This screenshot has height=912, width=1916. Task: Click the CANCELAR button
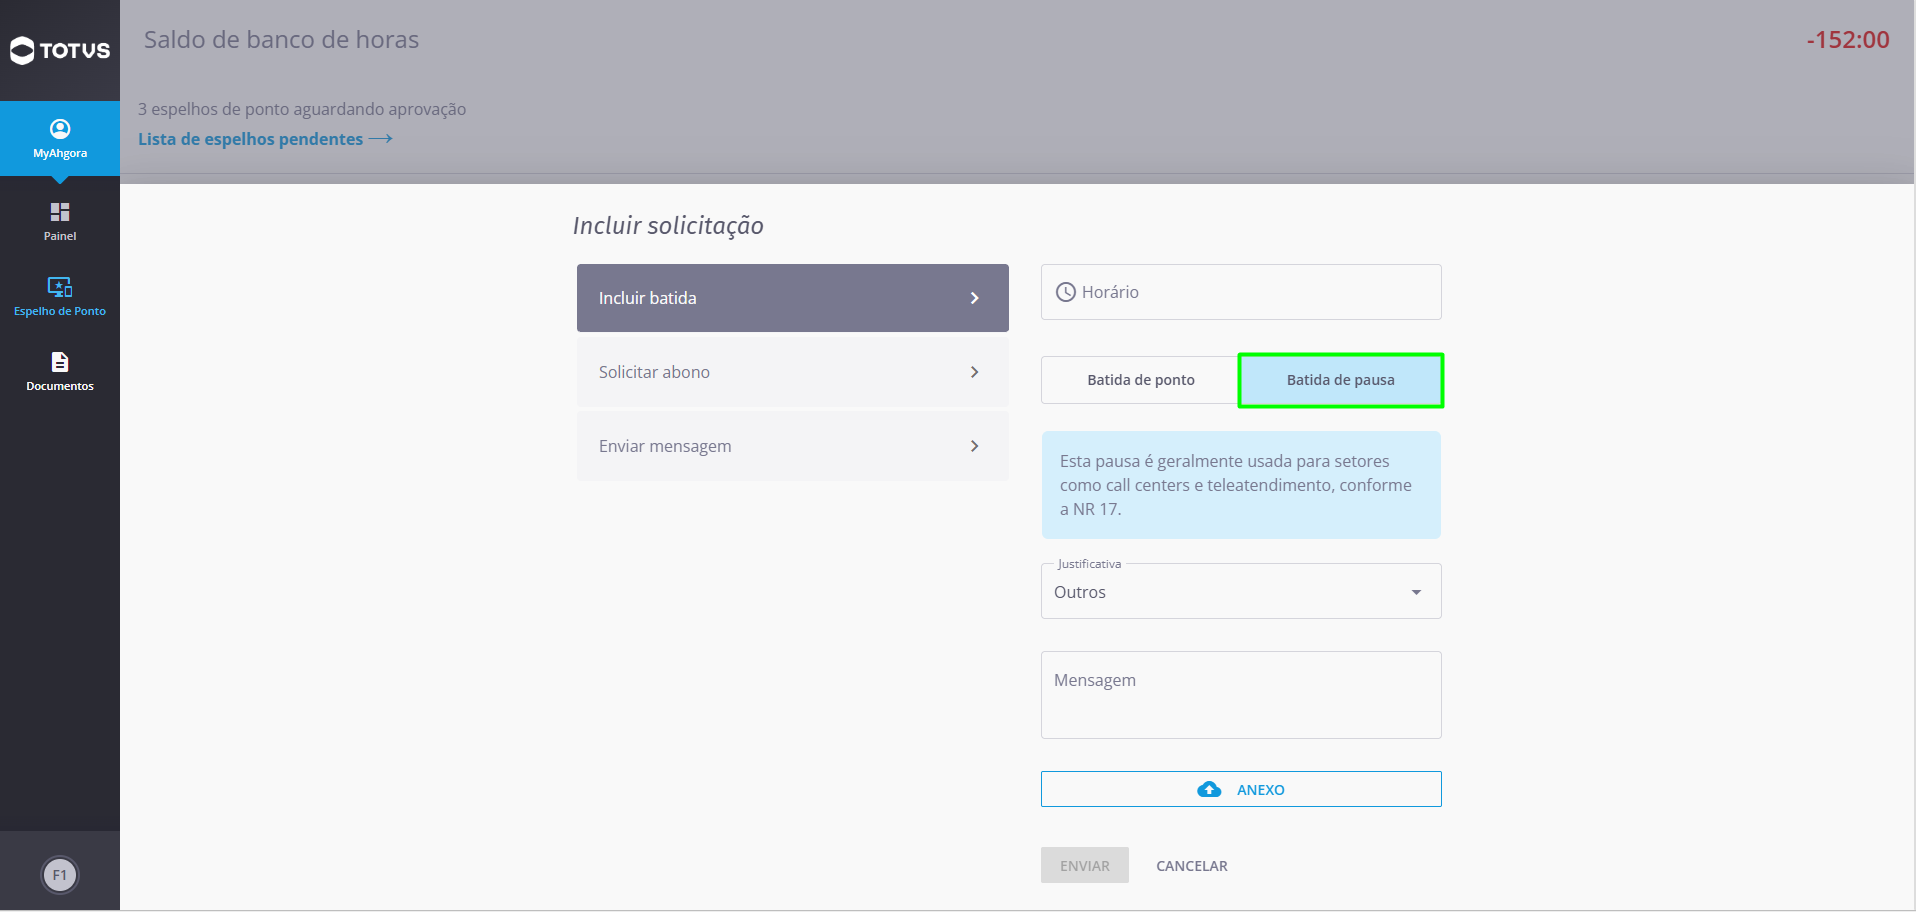coord(1192,866)
